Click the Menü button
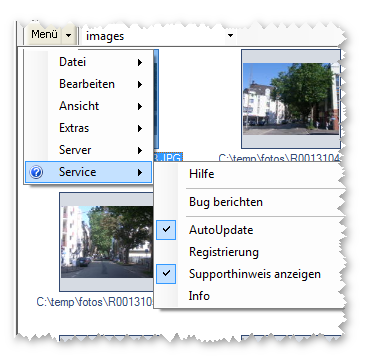The width and height of the screenshot is (366, 361). click(x=44, y=35)
